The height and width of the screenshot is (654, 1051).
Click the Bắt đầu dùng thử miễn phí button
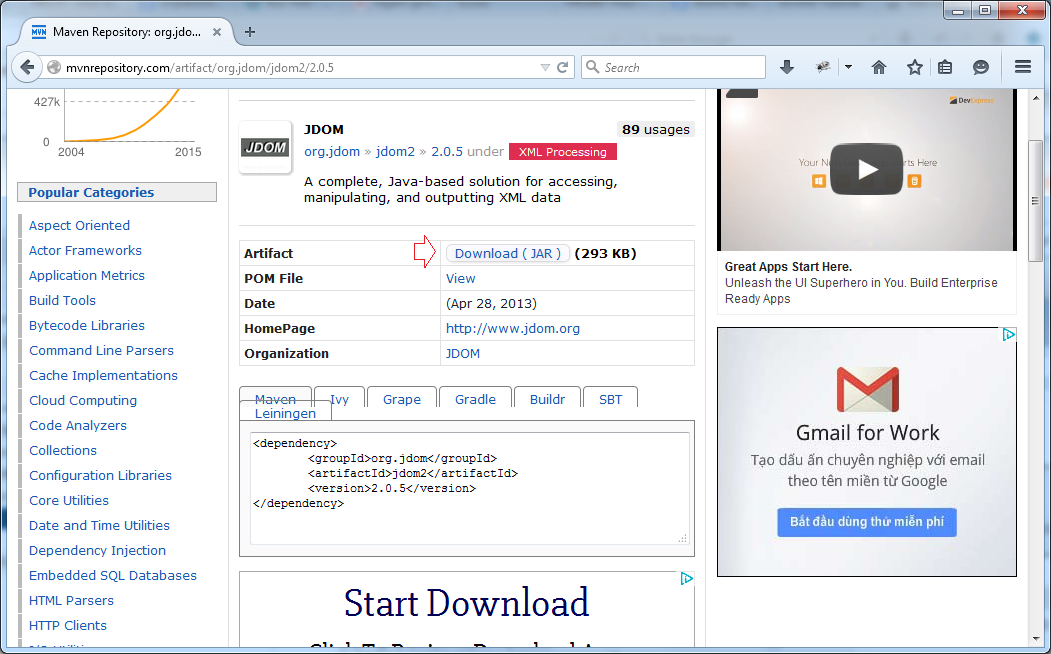(867, 522)
